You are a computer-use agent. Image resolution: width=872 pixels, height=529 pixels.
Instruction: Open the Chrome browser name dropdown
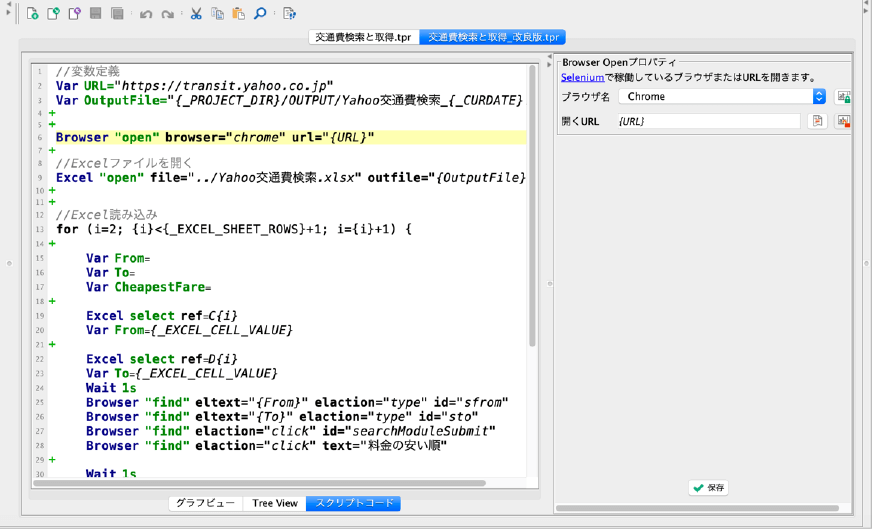click(x=722, y=96)
